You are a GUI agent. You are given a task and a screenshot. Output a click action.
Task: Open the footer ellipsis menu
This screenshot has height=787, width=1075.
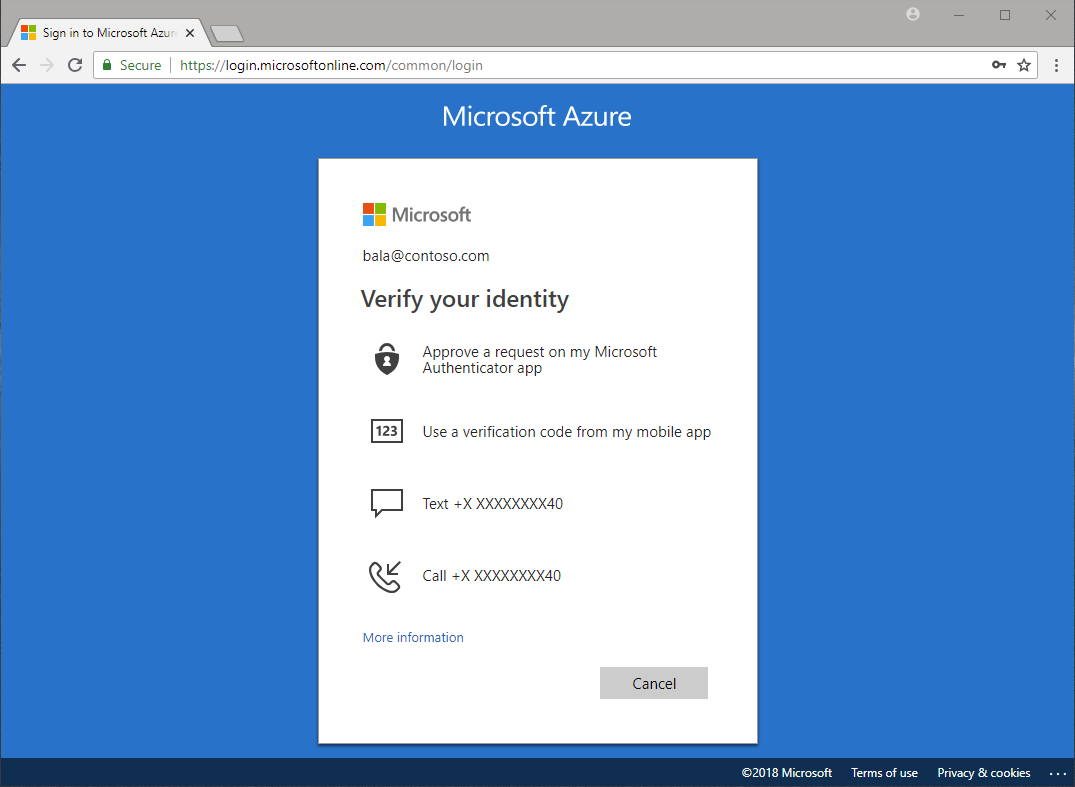tap(1058, 772)
